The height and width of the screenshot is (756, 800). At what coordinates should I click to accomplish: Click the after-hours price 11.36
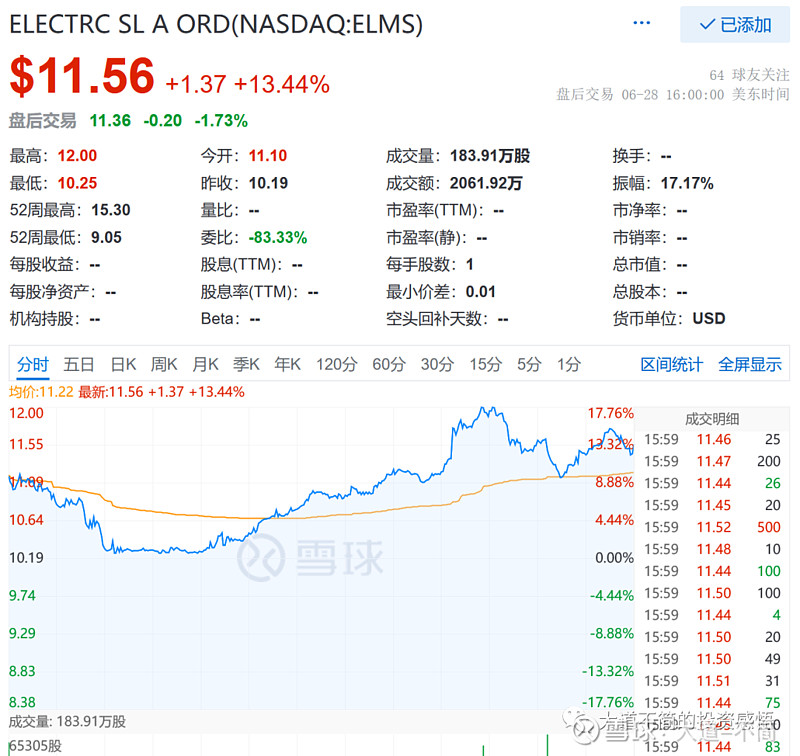click(110, 121)
